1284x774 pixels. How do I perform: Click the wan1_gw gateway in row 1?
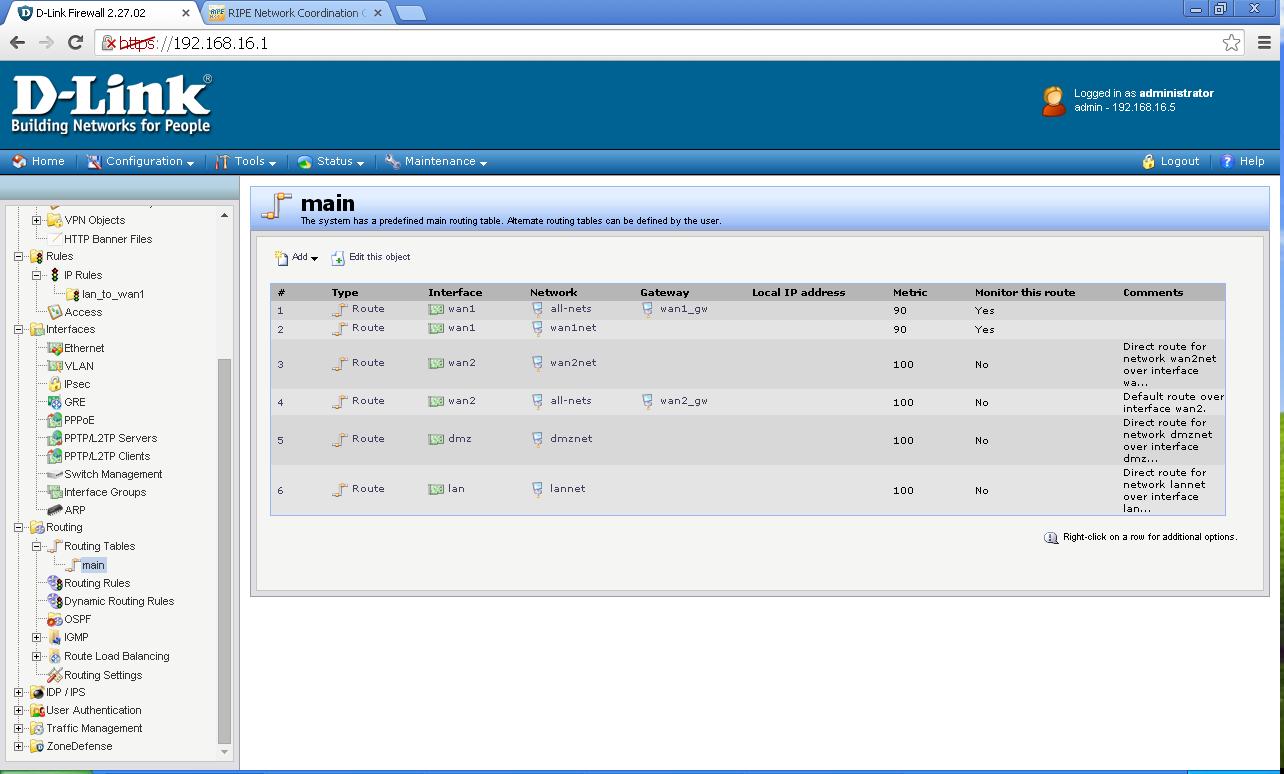683,309
